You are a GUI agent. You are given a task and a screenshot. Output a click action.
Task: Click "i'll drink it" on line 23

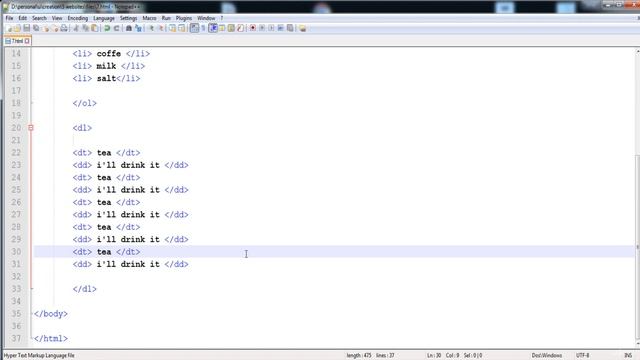click(128, 165)
